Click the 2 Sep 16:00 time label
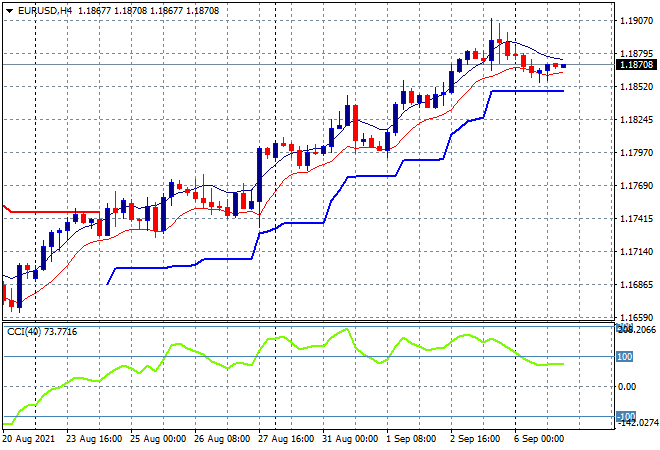660x450 pixels. [475, 439]
